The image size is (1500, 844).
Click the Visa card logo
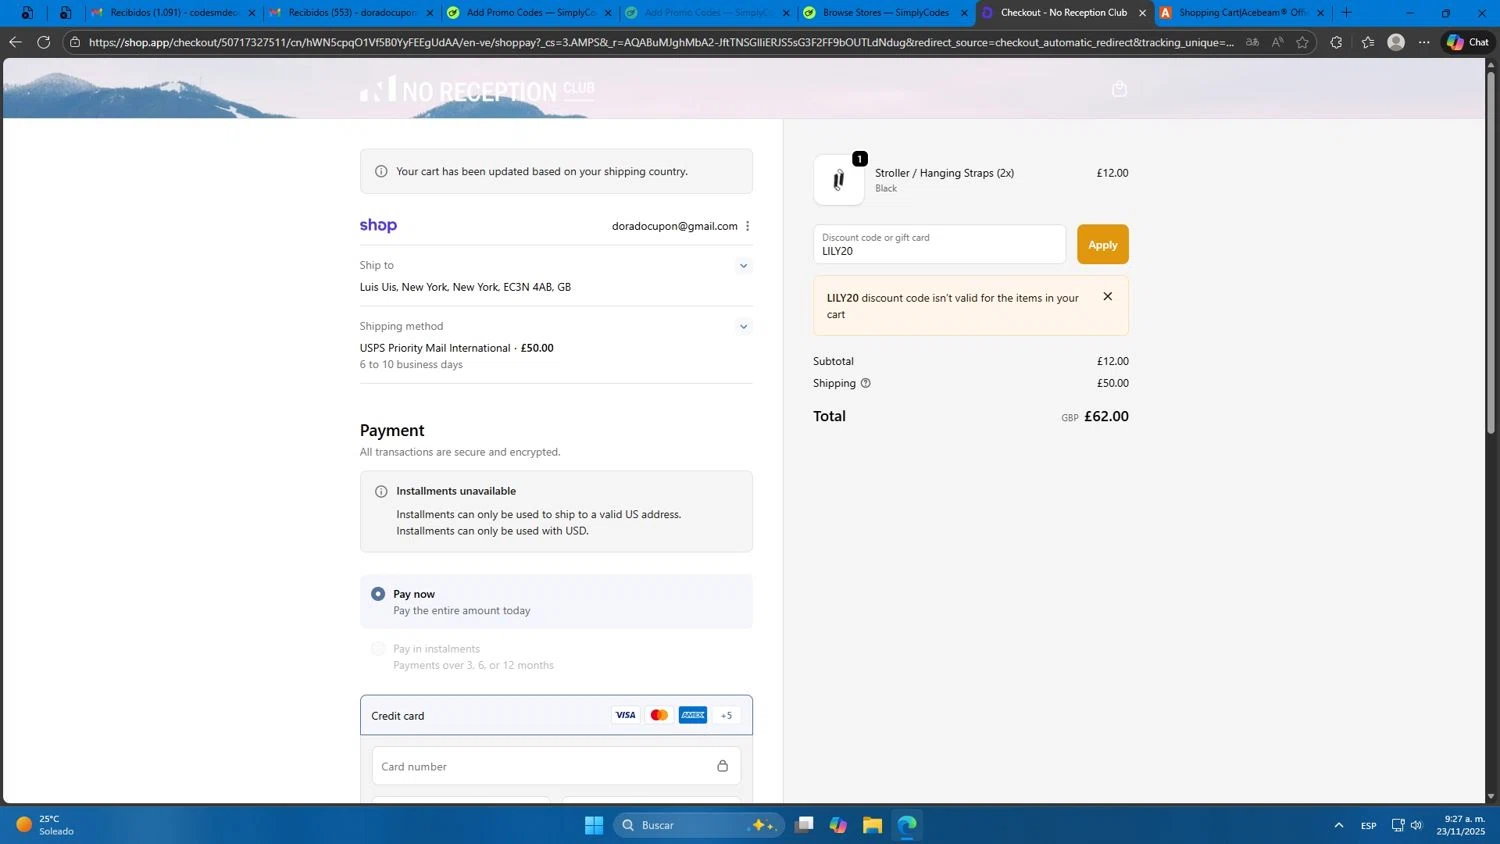[x=625, y=715]
